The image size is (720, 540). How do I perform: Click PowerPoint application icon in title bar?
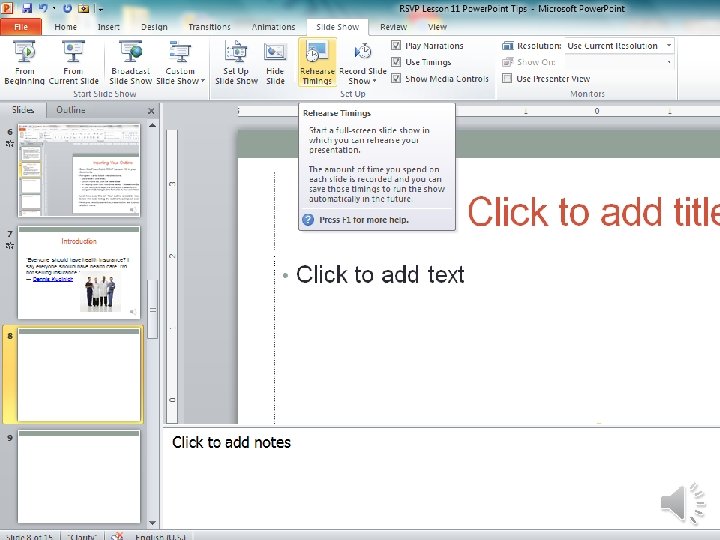[8, 8]
